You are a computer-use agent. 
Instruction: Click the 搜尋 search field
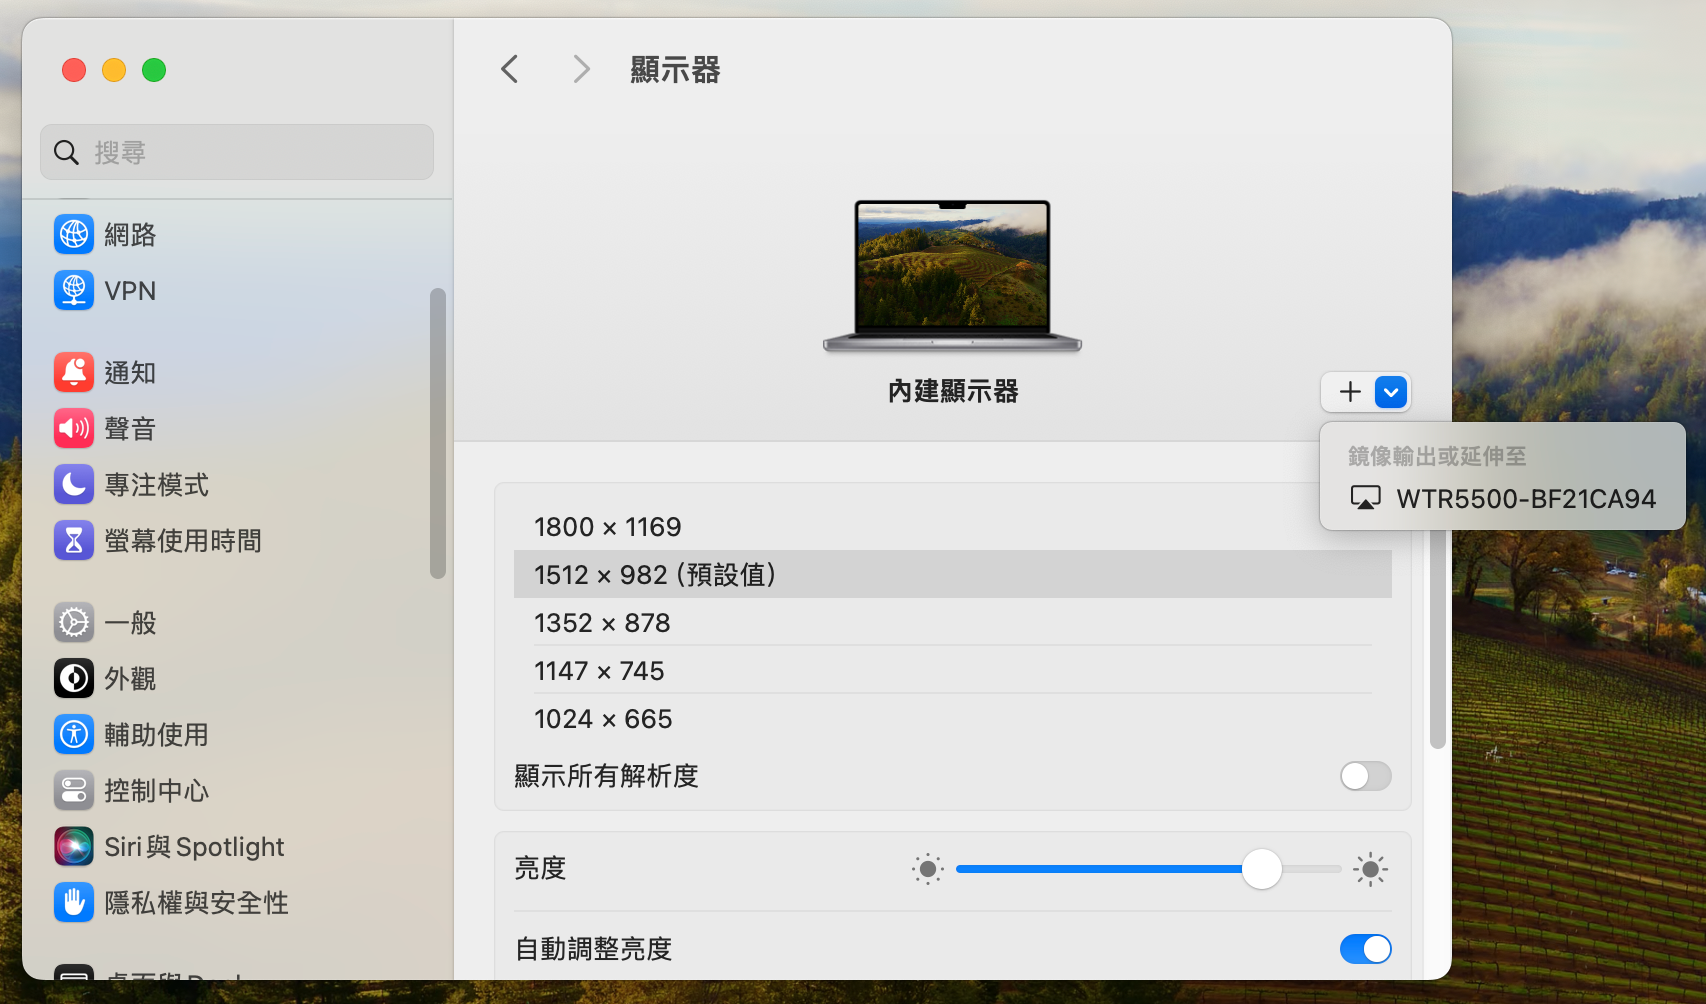pos(238,152)
